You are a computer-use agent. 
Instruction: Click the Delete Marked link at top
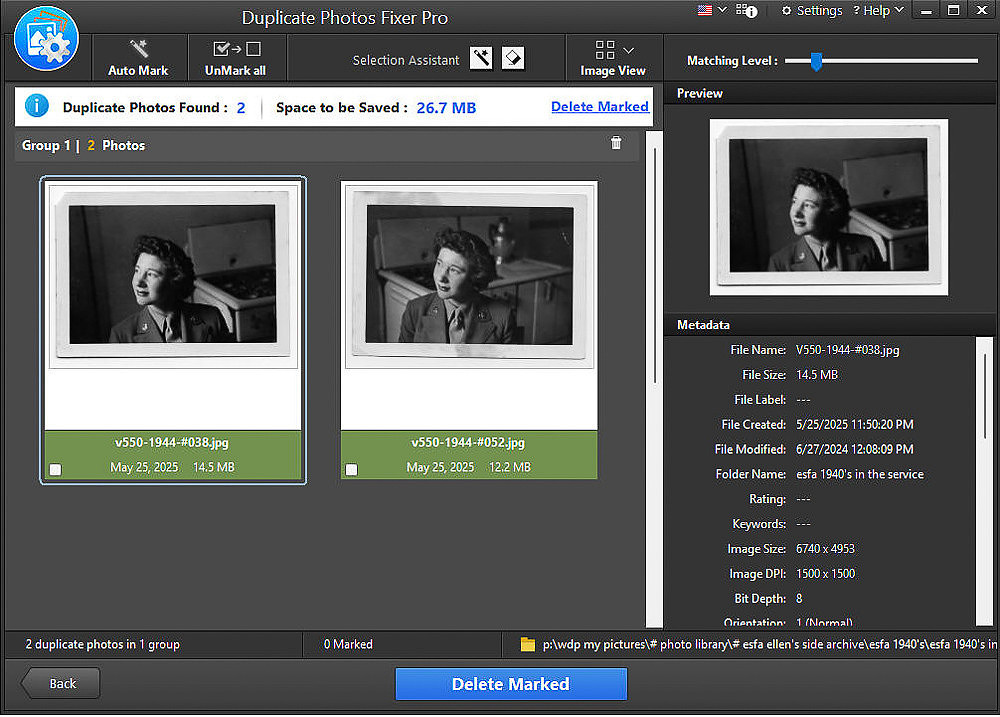pyautogui.click(x=599, y=107)
